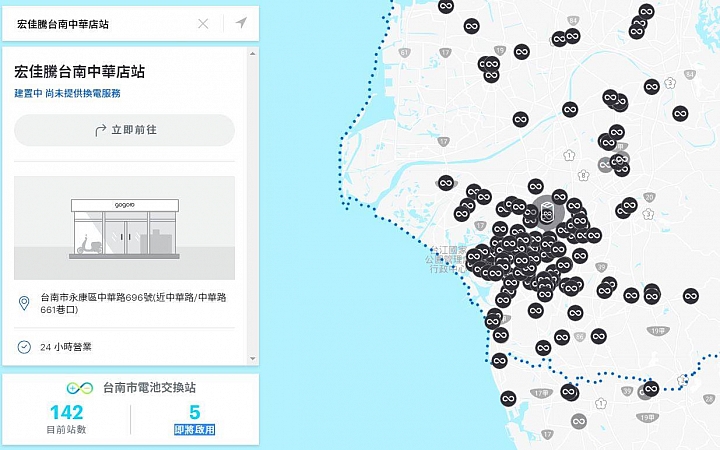Click the 立即前往 navigate button

pyautogui.click(x=124, y=130)
